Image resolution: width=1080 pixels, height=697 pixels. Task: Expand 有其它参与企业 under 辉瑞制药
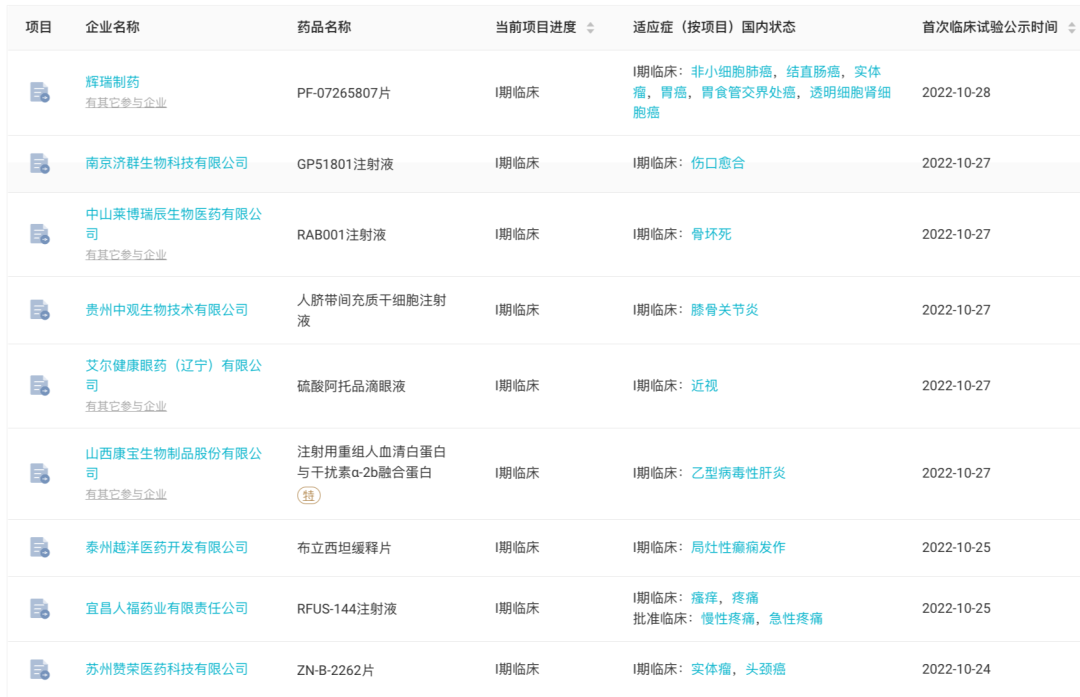tap(126, 103)
